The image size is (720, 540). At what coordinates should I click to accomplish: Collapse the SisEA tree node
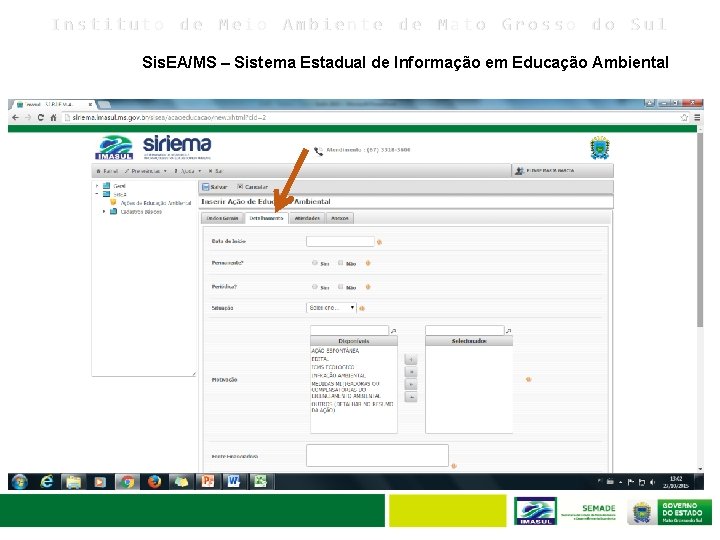pos(97,194)
